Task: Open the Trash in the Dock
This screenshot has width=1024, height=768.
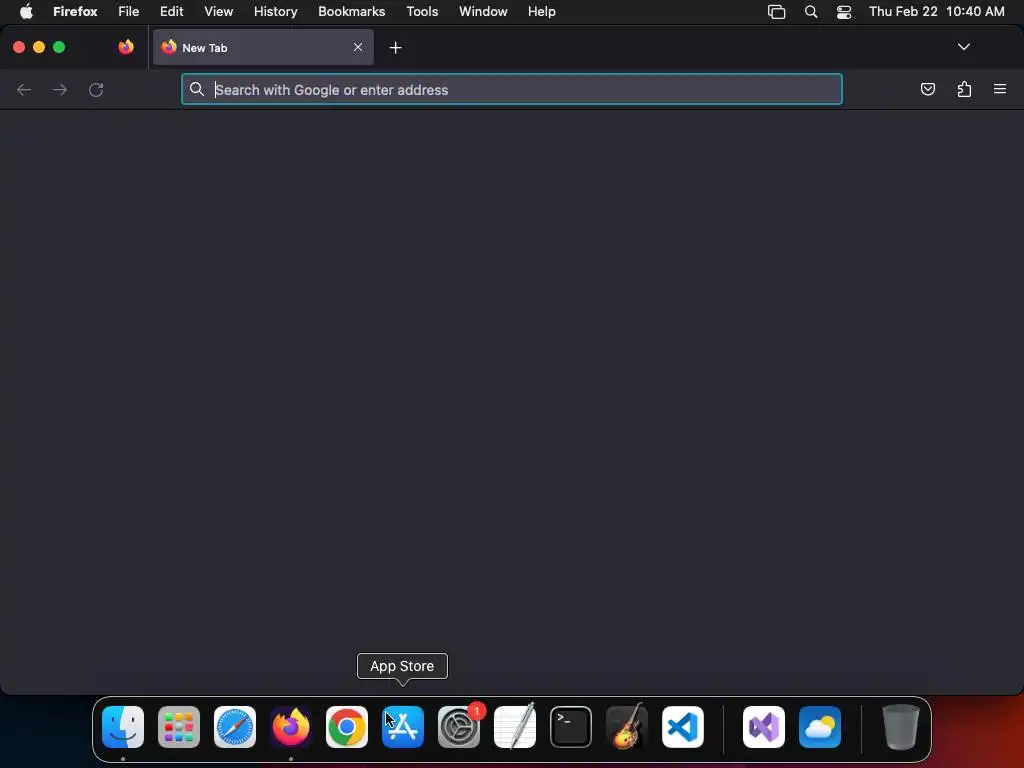Action: coord(901,727)
